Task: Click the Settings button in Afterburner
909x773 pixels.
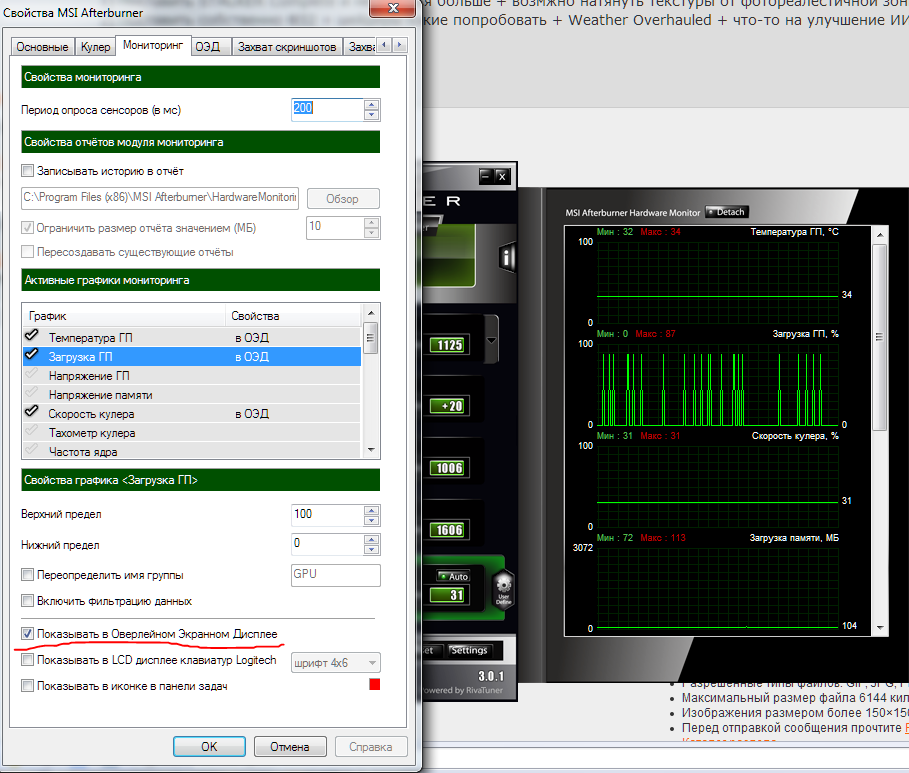Action: point(469,650)
